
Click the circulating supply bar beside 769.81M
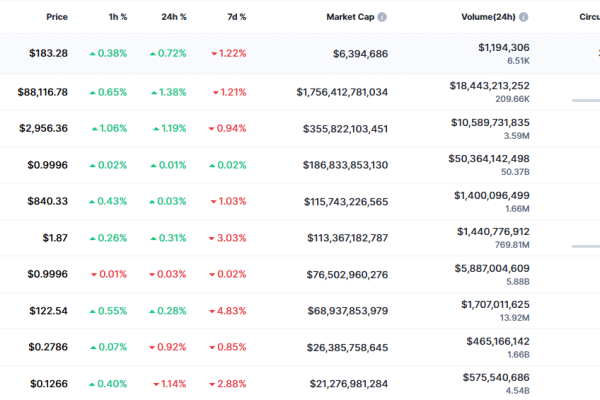click(x=586, y=246)
